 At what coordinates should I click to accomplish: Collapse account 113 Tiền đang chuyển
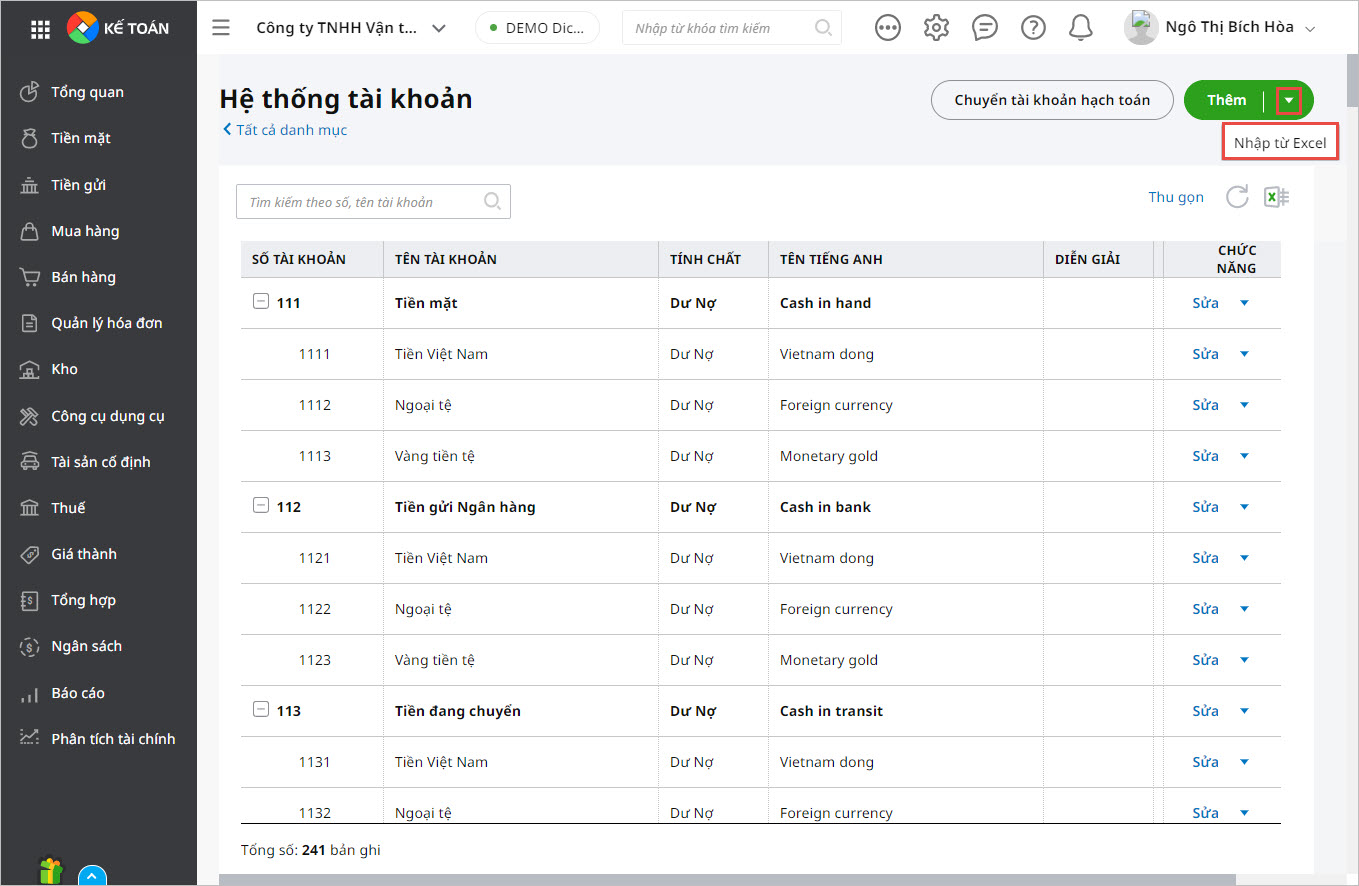coord(260,710)
